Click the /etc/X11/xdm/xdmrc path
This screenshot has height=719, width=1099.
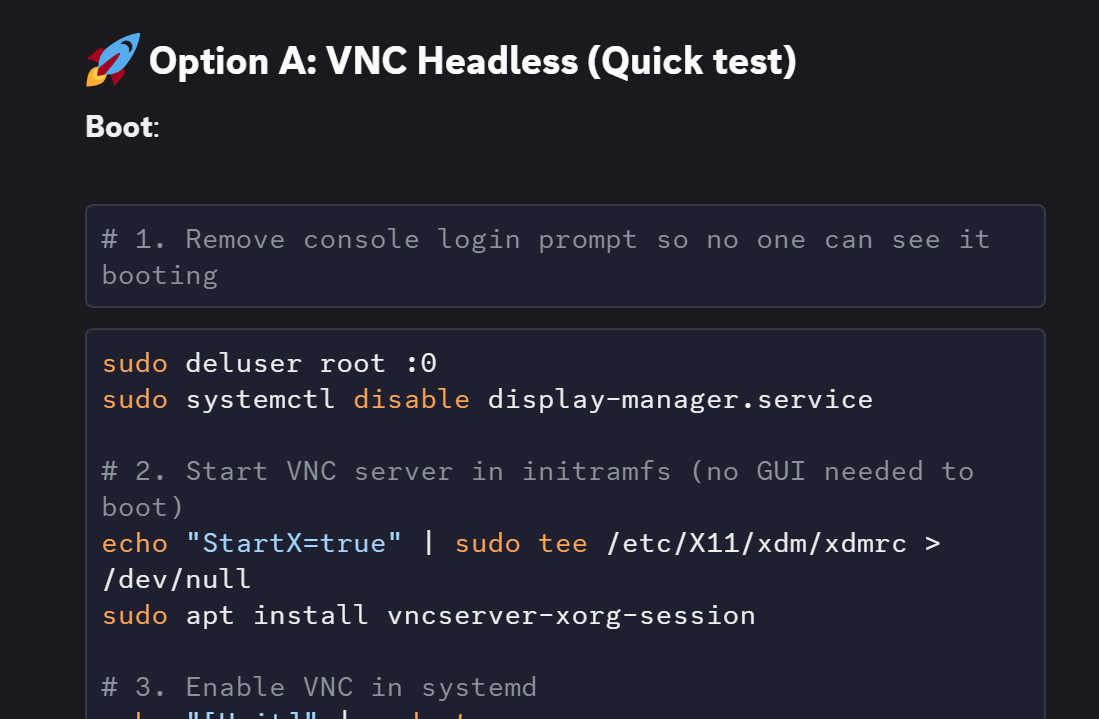(756, 544)
